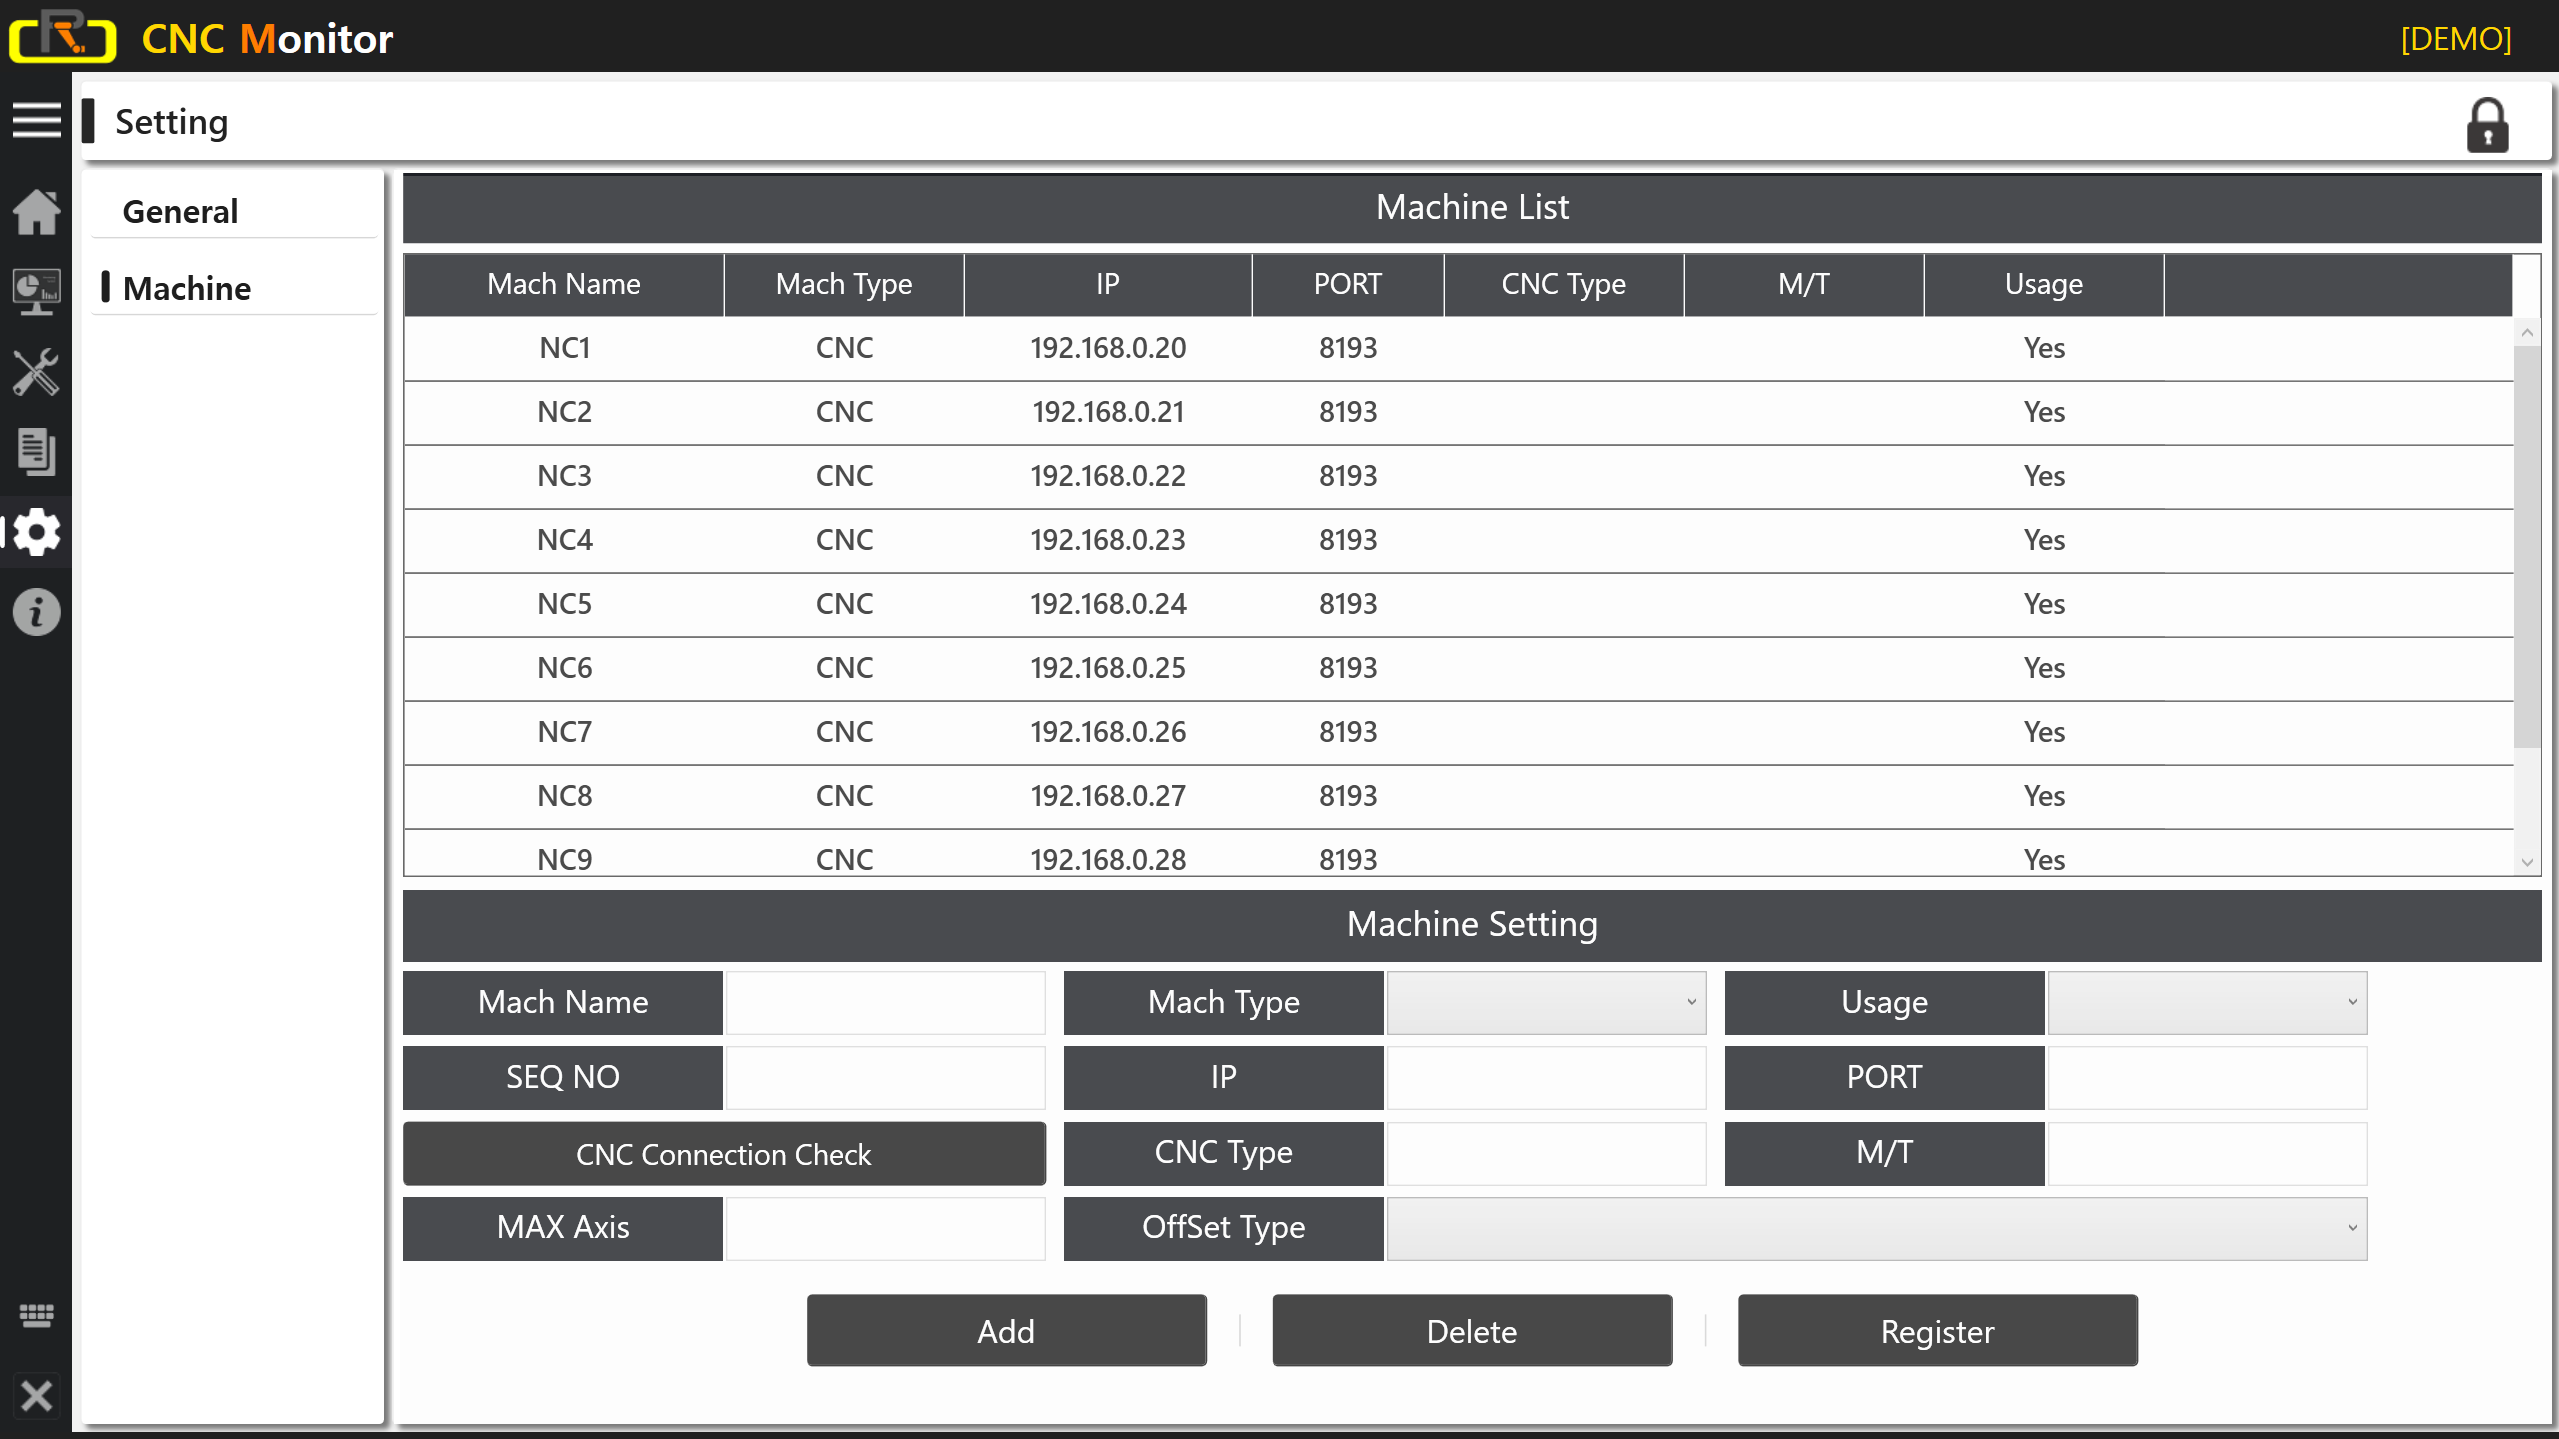Open the wrench and screwdriver tools icon

click(x=36, y=373)
